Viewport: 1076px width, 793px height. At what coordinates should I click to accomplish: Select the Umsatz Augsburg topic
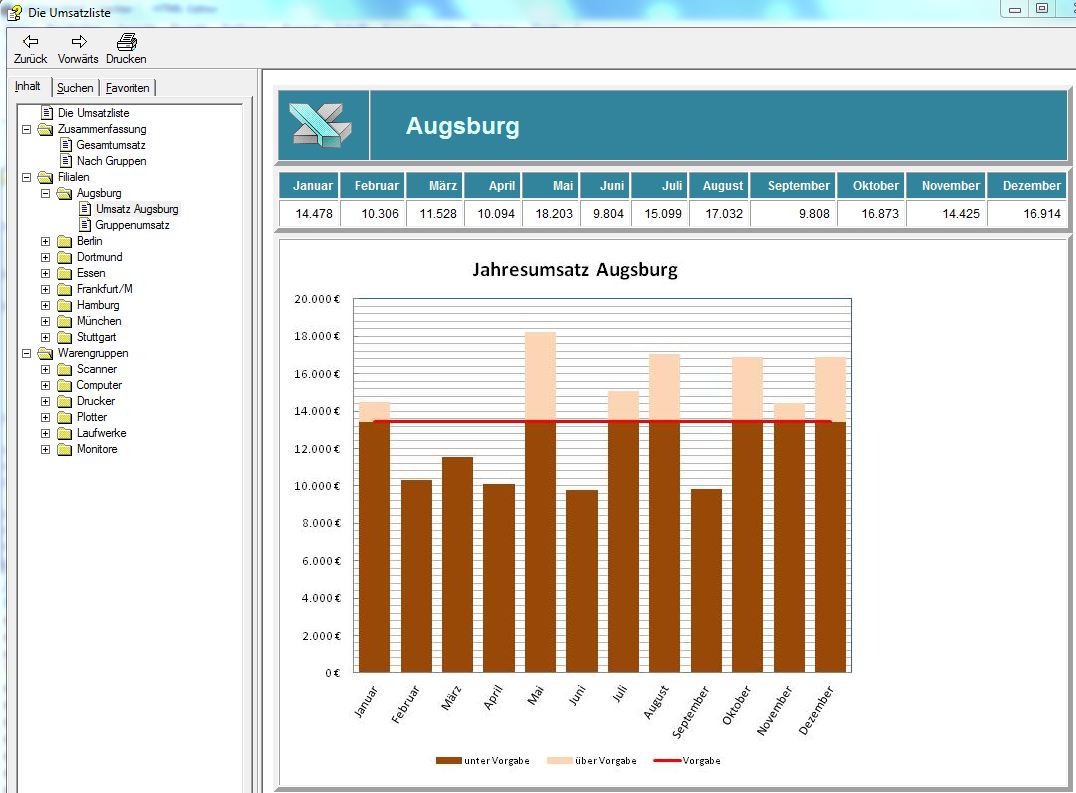point(137,209)
